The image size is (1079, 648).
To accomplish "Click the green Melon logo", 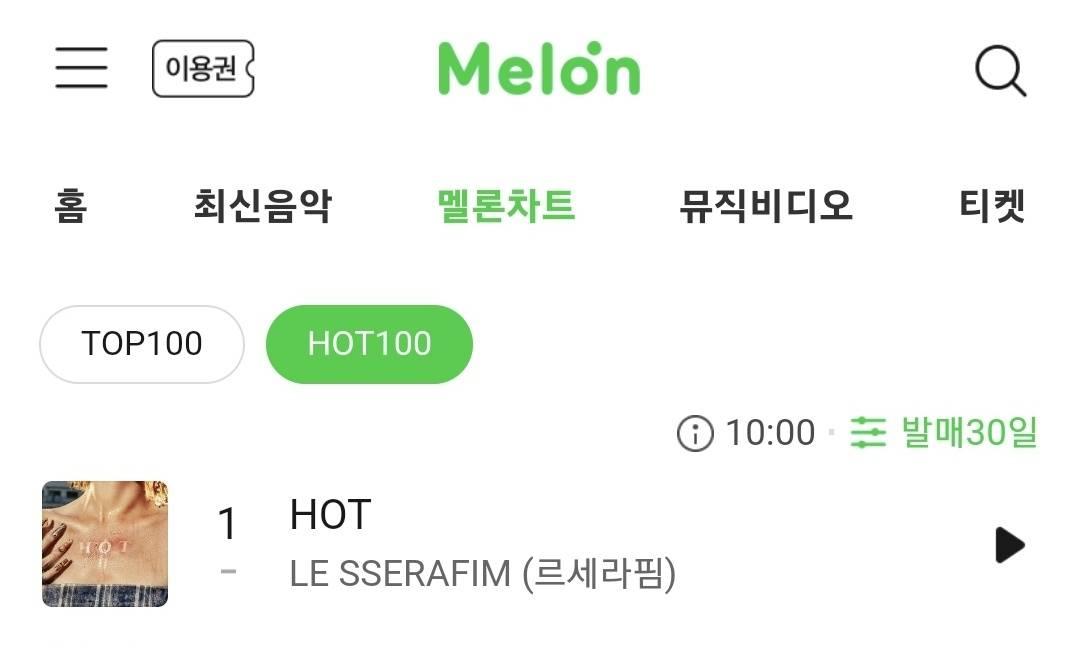I will (x=540, y=68).
